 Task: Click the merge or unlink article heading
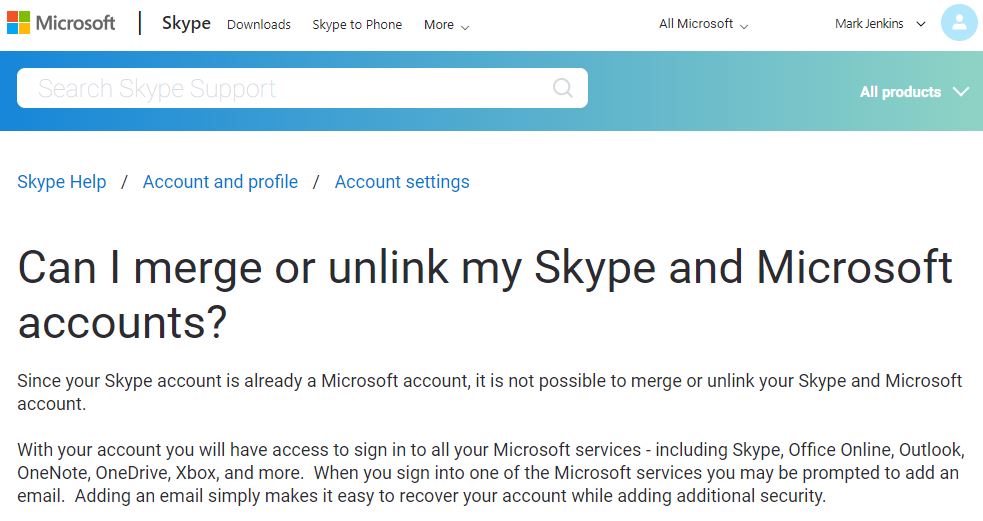coord(485,294)
